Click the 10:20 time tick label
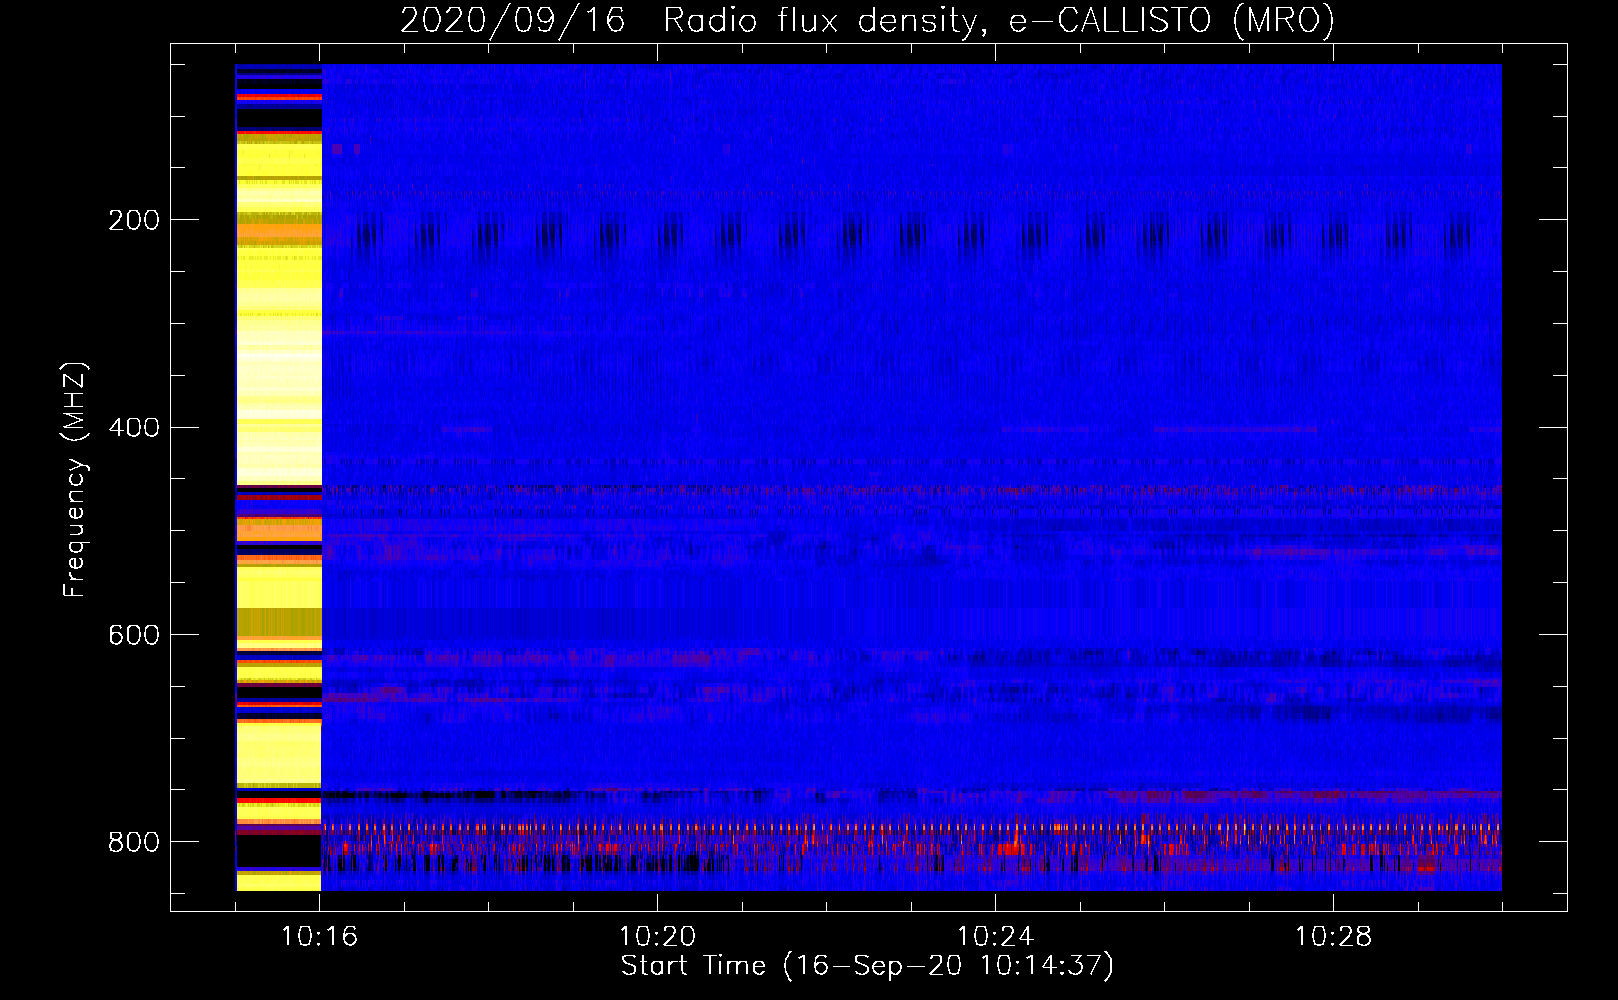This screenshot has width=1618, height=1000. click(658, 936)
